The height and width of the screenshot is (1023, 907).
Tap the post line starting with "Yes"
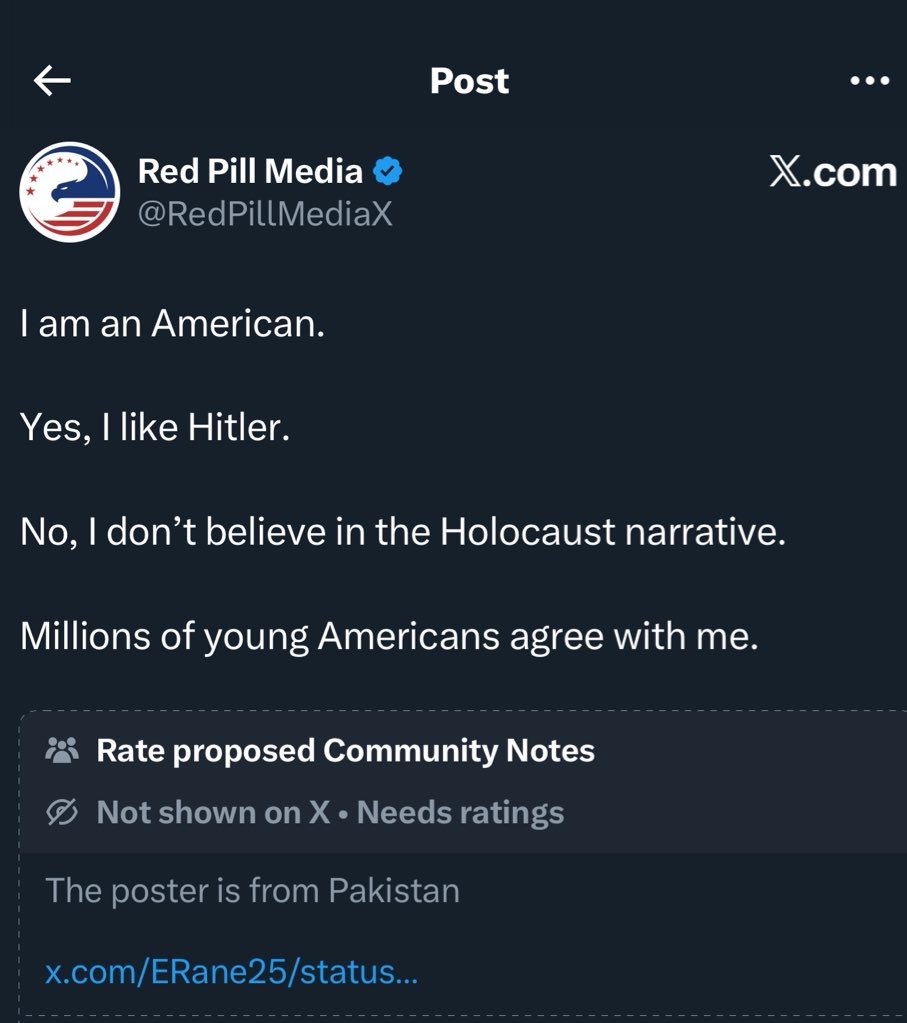pos(154,429)
